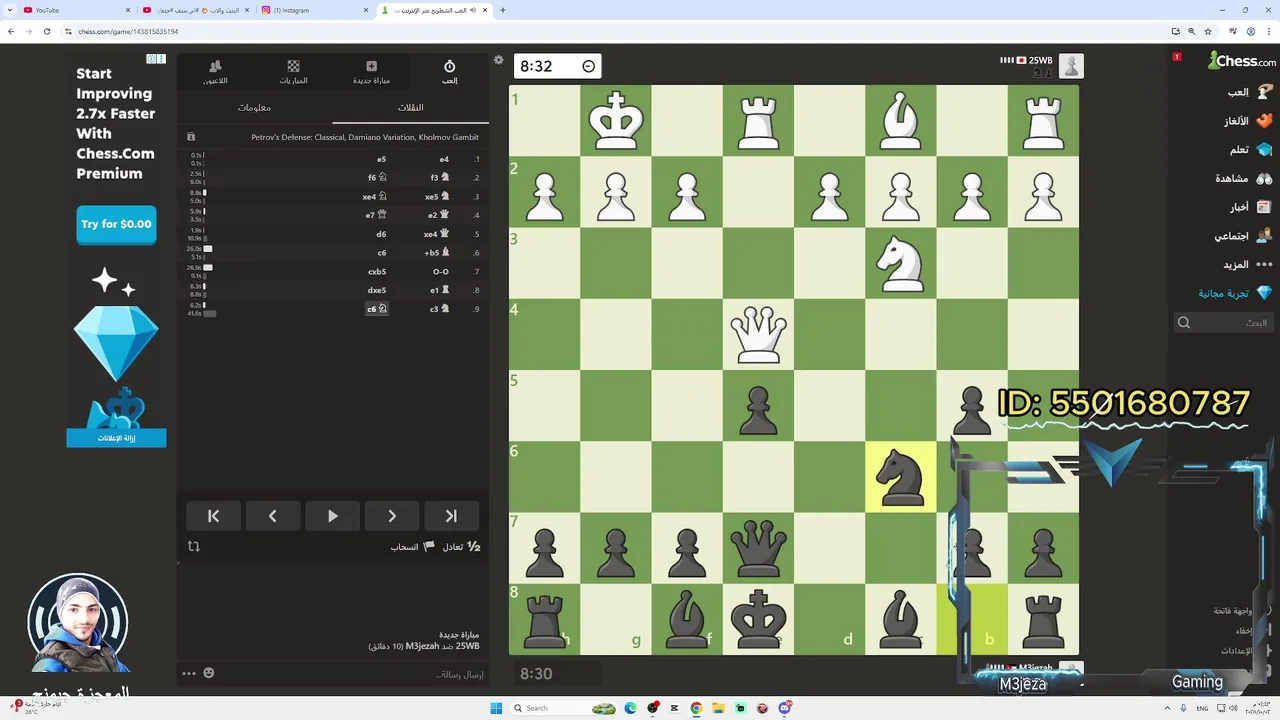Click the flip board arrows icon
This screenshot has width=1280, height=720.
194,547
